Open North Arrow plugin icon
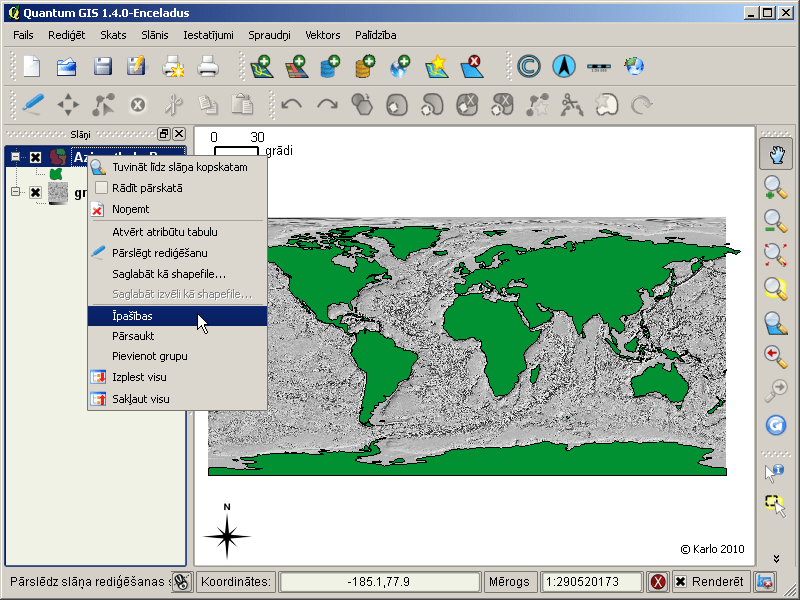Screen dimensions: 800x600 tap(564, 66)
